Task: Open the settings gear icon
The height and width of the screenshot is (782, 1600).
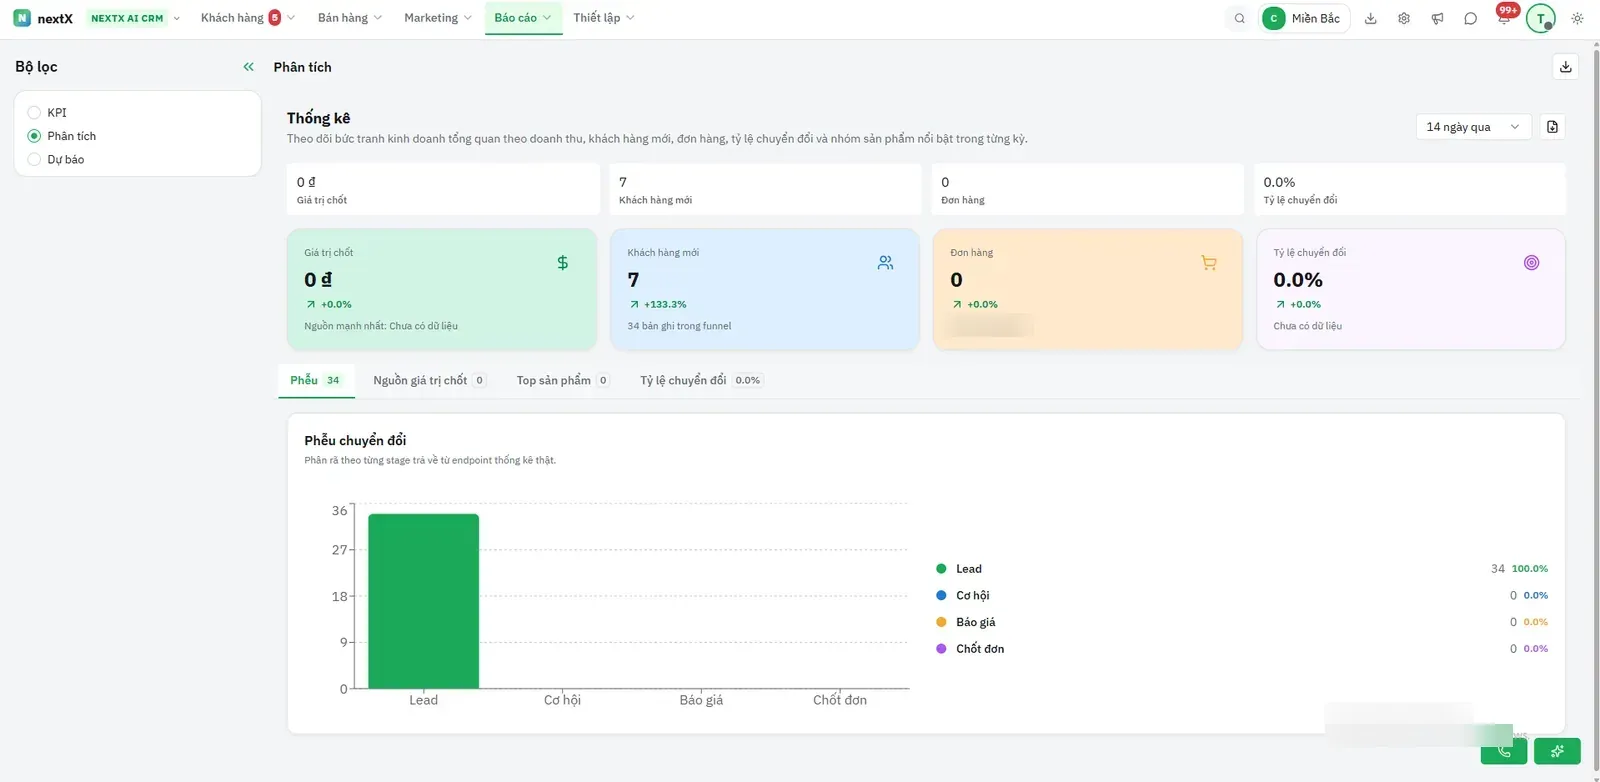Action: 1404,18
